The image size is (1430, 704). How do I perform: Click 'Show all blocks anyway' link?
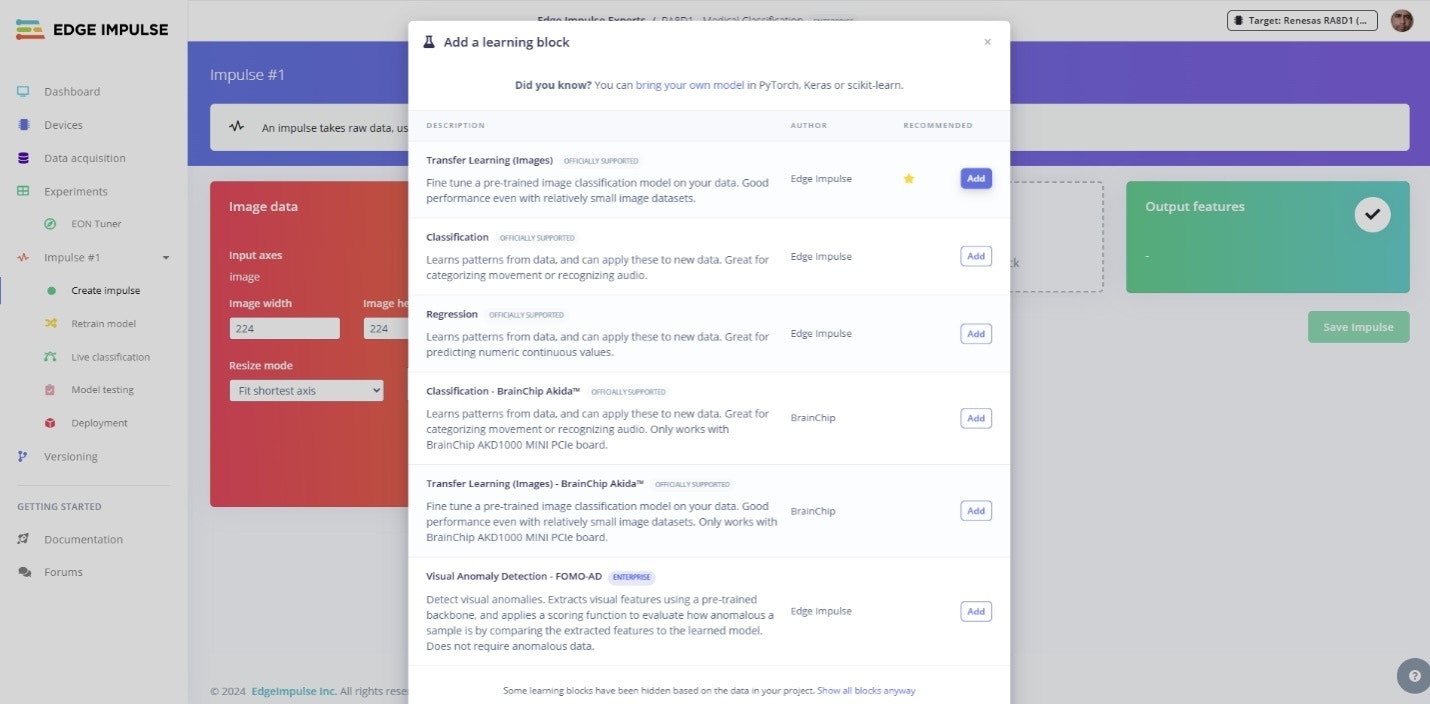click(x=866, y=691)
